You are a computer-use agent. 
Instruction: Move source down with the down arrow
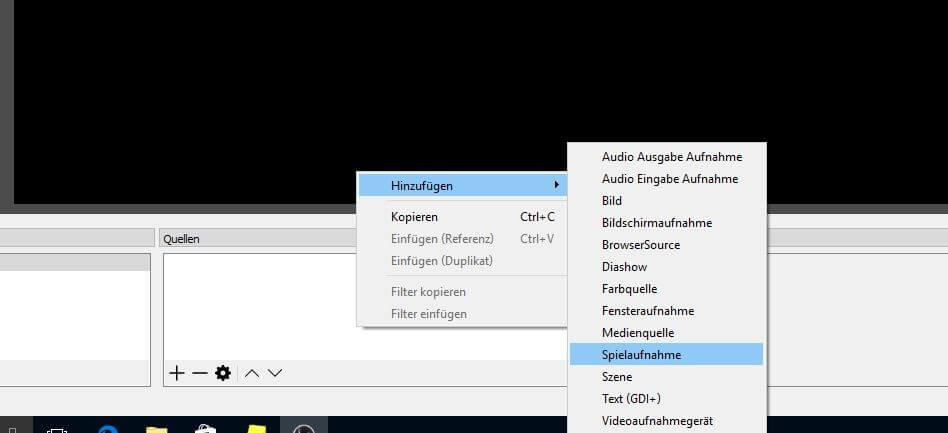pyautogui.click(x=275, y=373)
